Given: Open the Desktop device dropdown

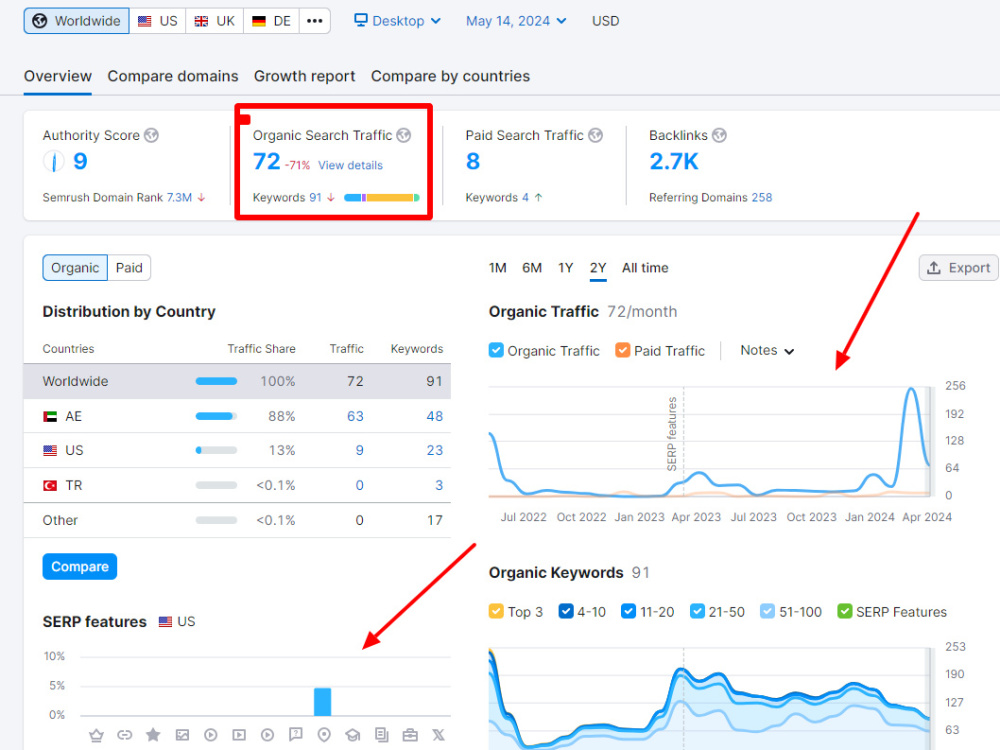Looking at the screenshot, I should 397,21.
